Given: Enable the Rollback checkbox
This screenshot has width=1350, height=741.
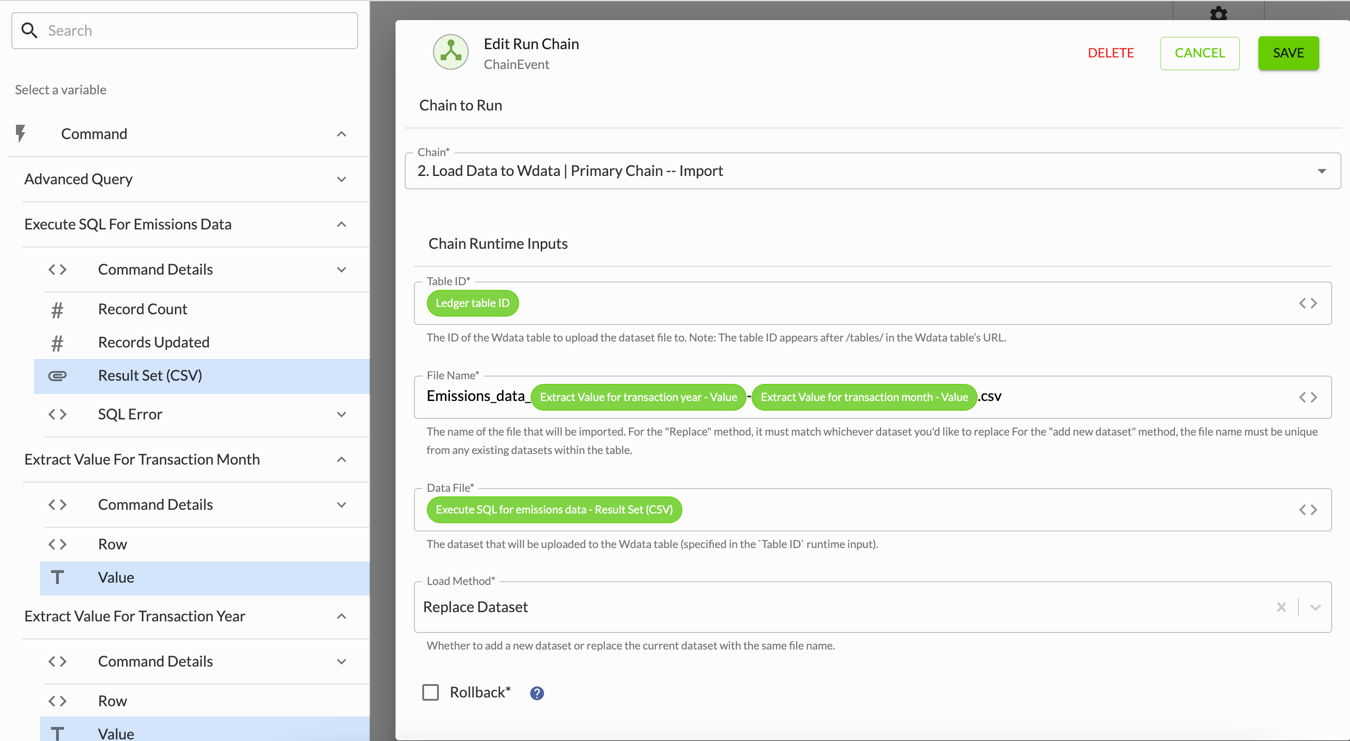Looking at the screenshot, I should (431, 692).
